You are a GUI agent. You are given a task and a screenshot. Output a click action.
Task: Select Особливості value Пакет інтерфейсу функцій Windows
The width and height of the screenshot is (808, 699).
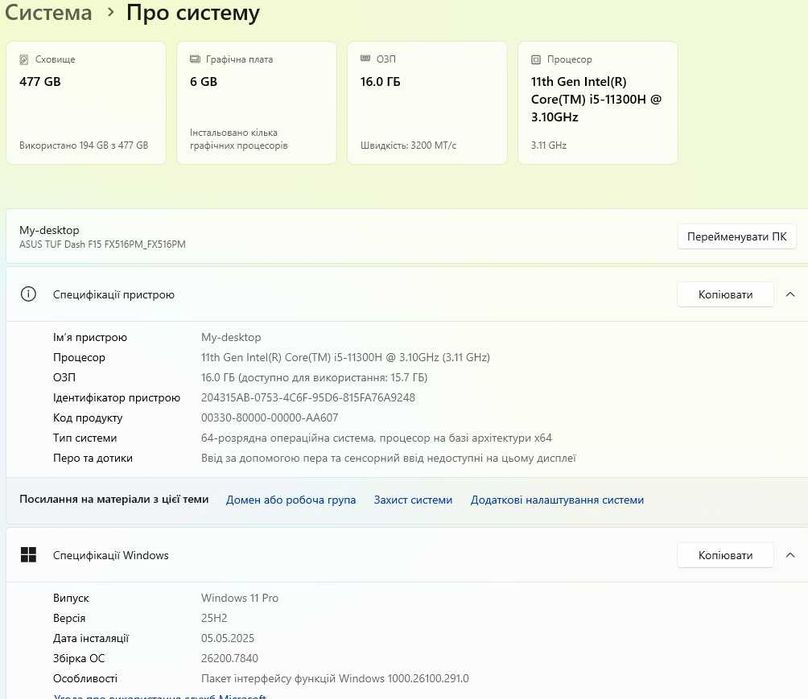(x=335, y=678)
